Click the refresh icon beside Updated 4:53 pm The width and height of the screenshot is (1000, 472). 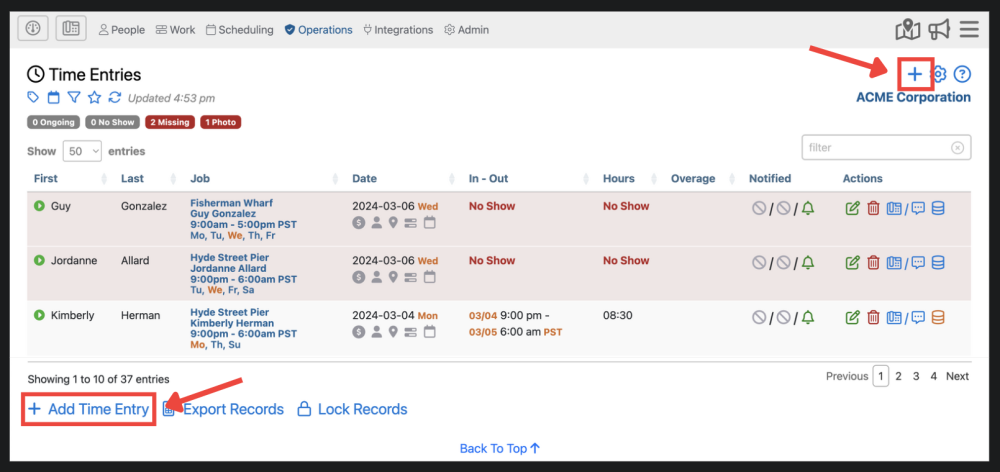115,97
